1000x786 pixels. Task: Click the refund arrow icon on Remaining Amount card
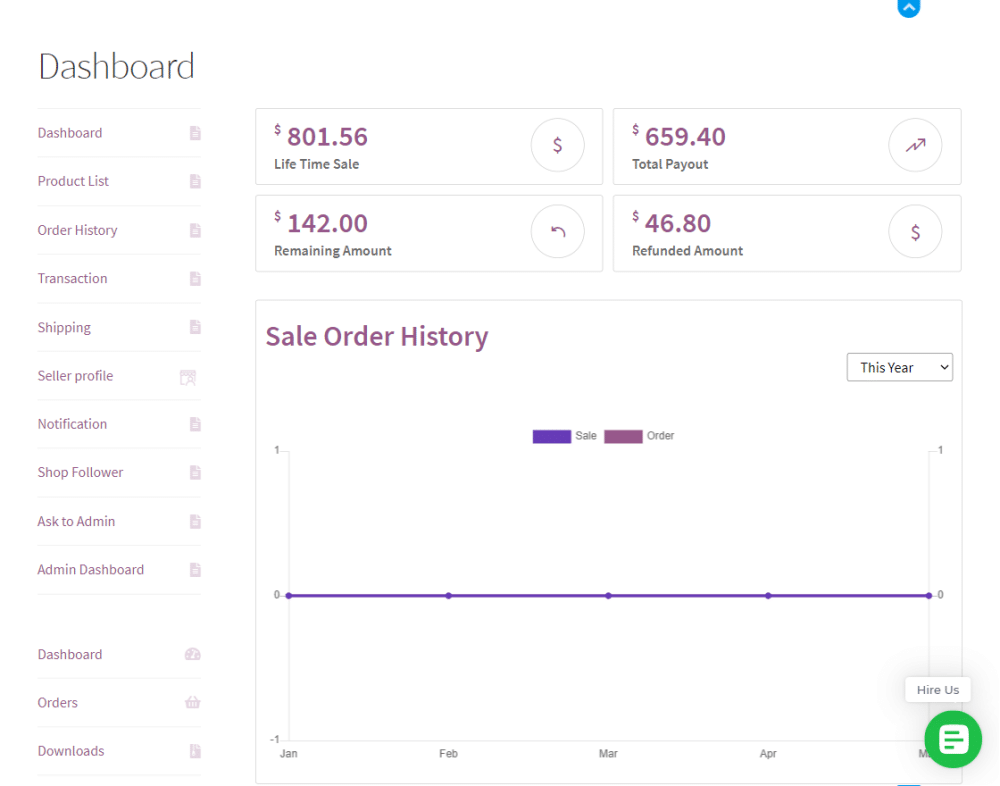click(x=557, y=231)
